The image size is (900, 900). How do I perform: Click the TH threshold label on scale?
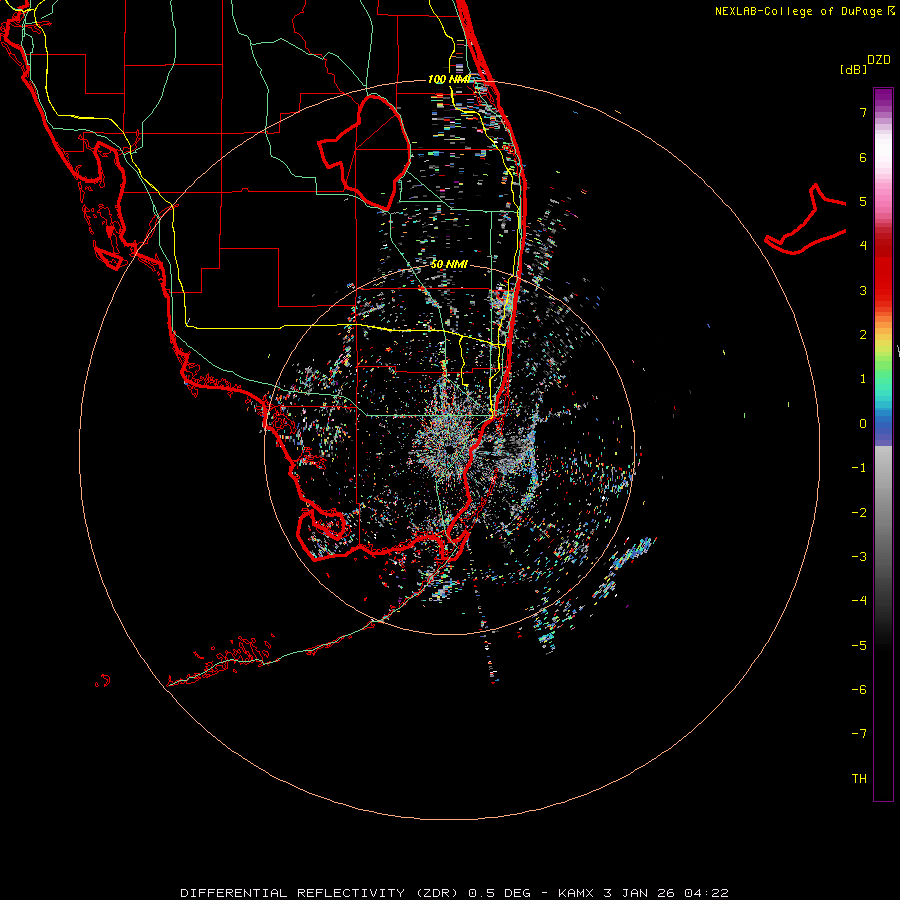pos(859,779)
